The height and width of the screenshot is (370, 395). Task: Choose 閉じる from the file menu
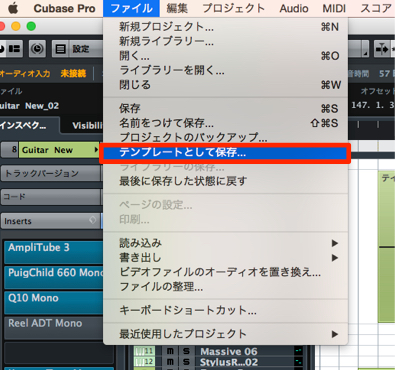click(x=226, y=85)
